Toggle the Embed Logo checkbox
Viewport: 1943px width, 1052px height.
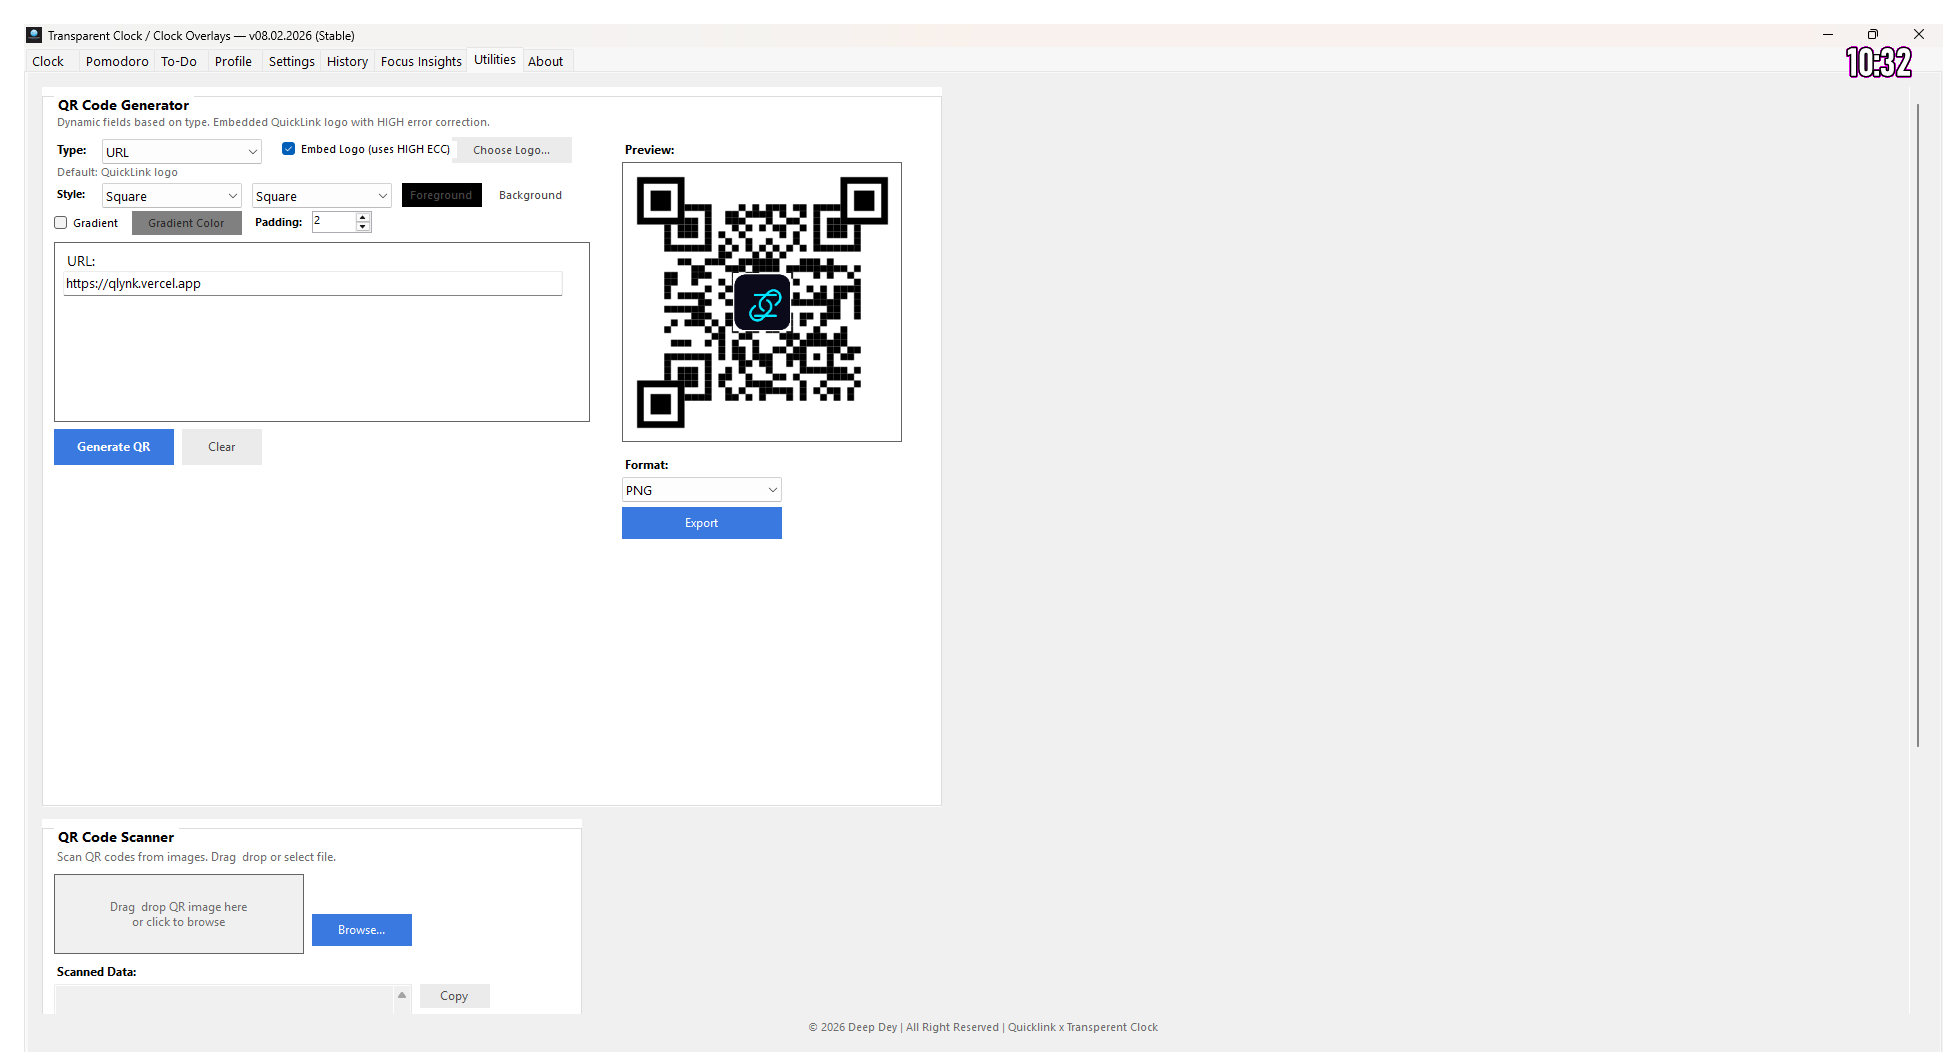[x=288, y=149]
